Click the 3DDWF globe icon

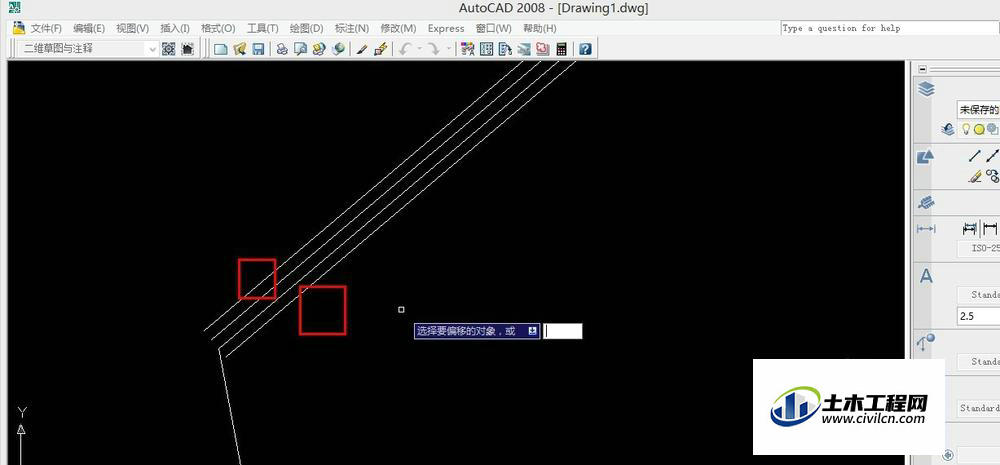coord(338,48)
